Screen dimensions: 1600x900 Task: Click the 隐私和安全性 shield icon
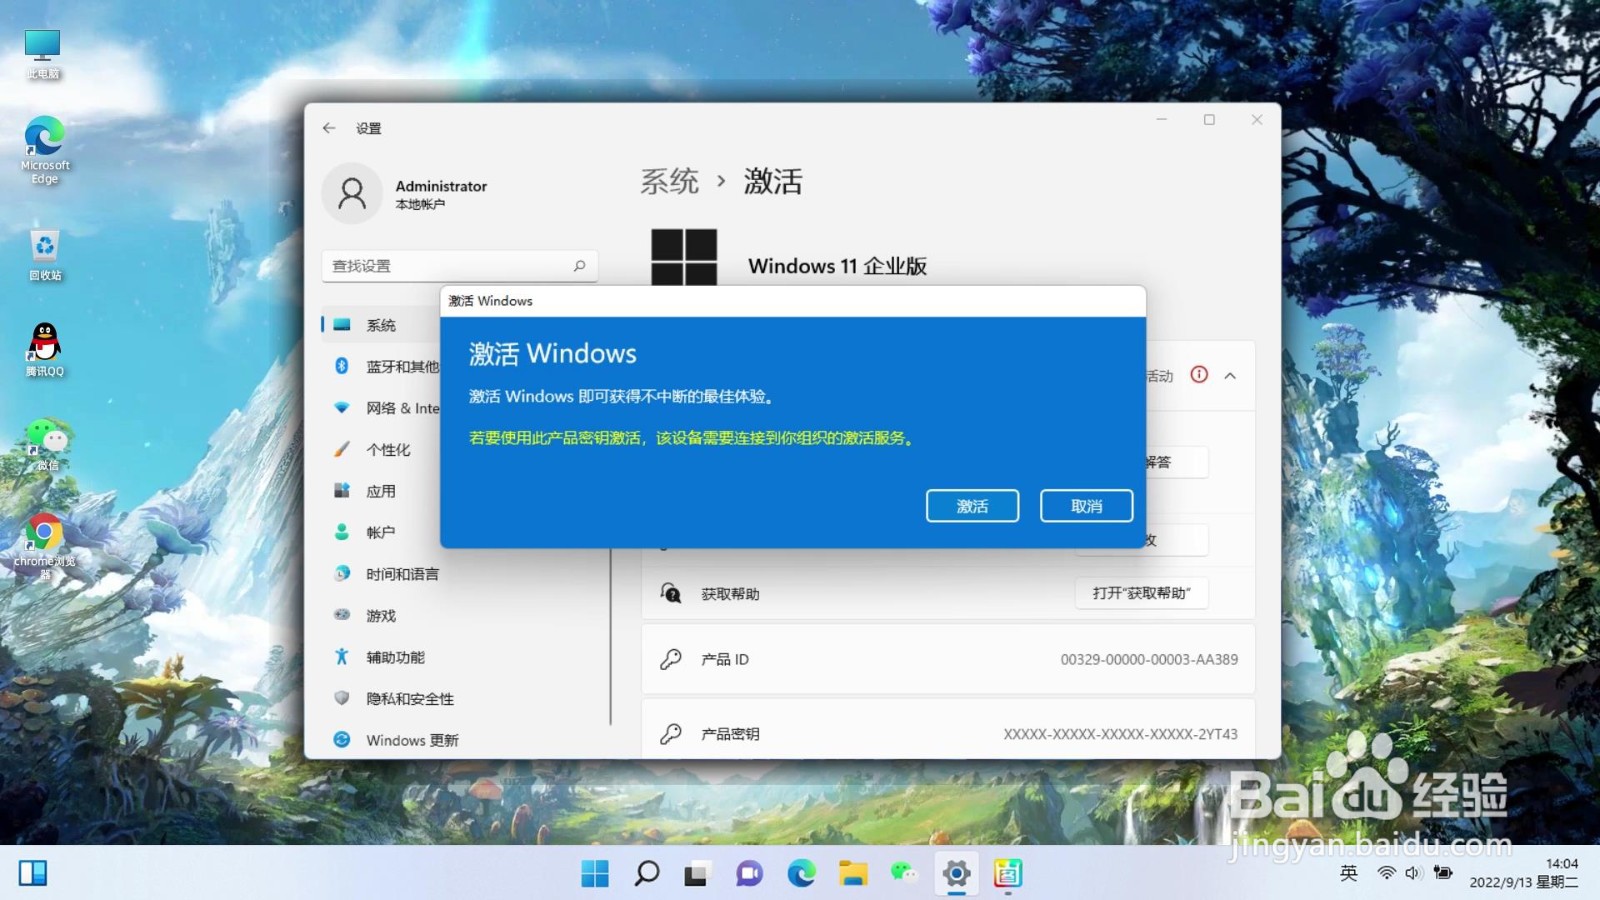[x=342, y=698]
